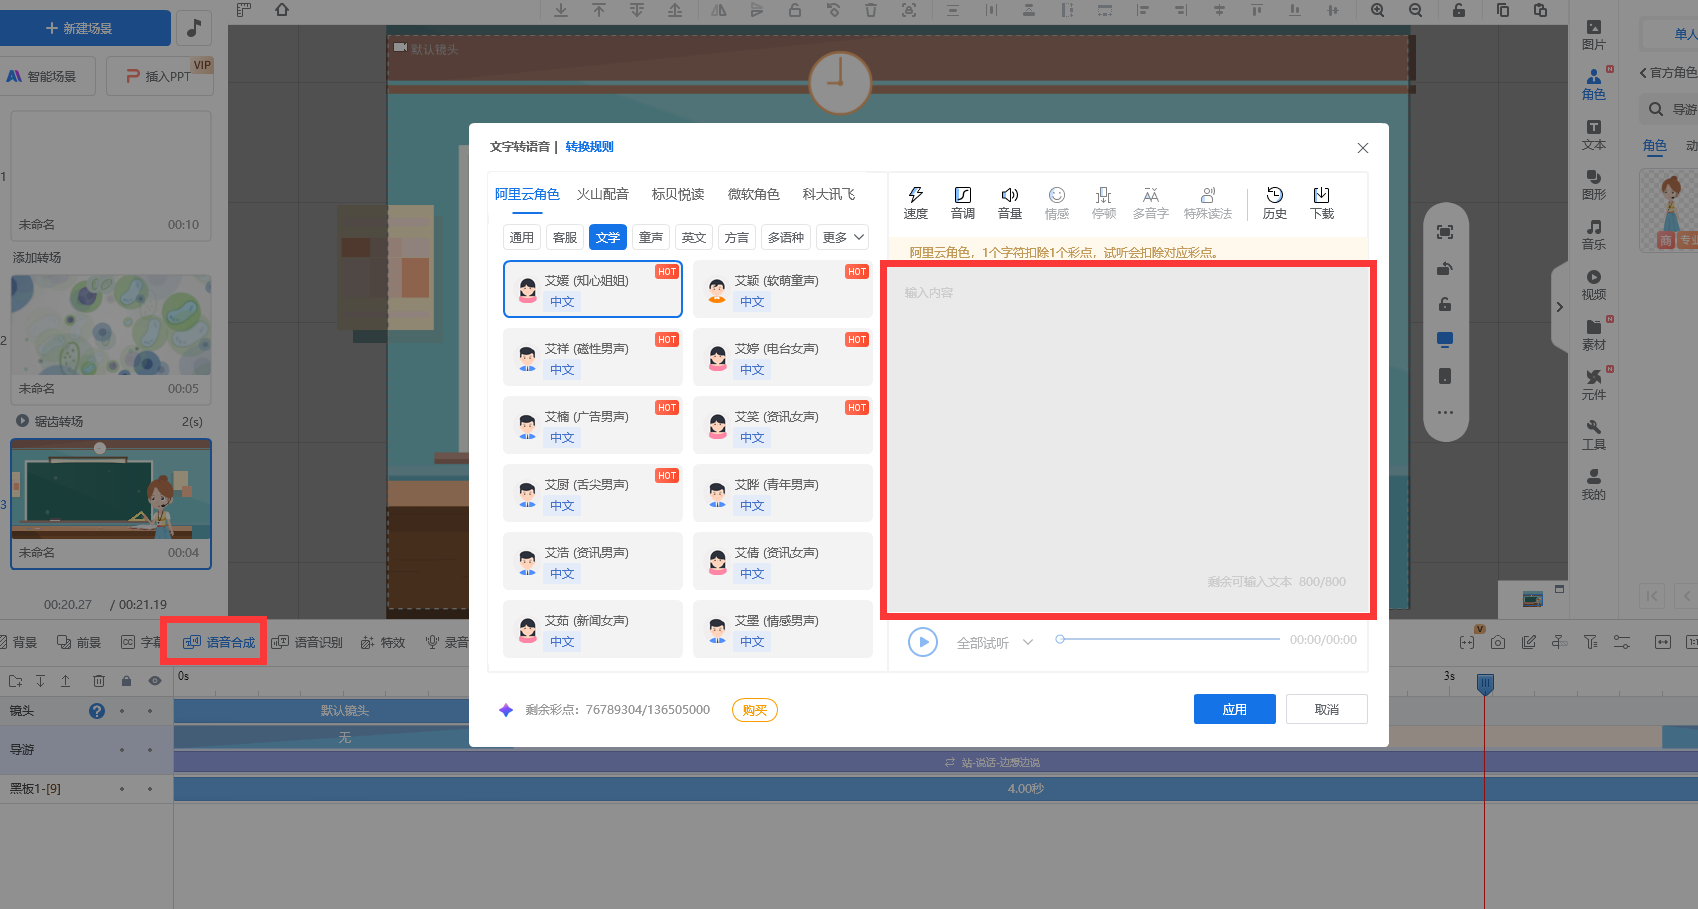This screenshot has height=909, width=1698.
Task: Click the music note button beside 新建场景
Action: click(x=194, y=28)
